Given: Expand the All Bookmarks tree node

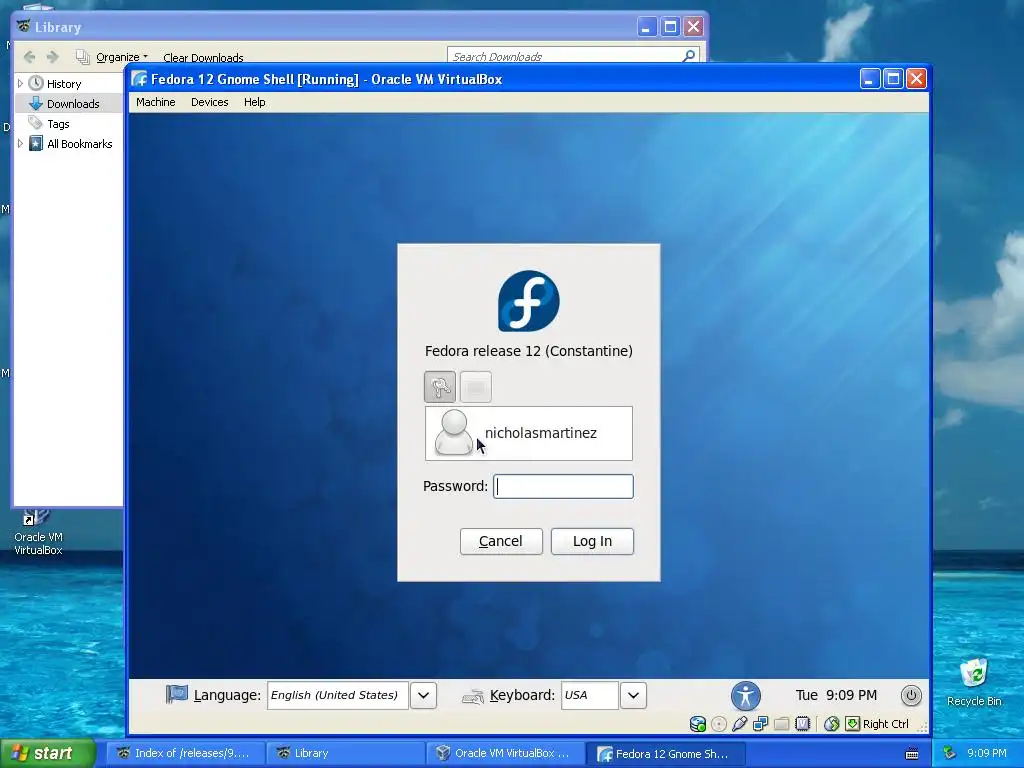Looking at the screenshot, I should pyautogui.click(x=20, y=144).
